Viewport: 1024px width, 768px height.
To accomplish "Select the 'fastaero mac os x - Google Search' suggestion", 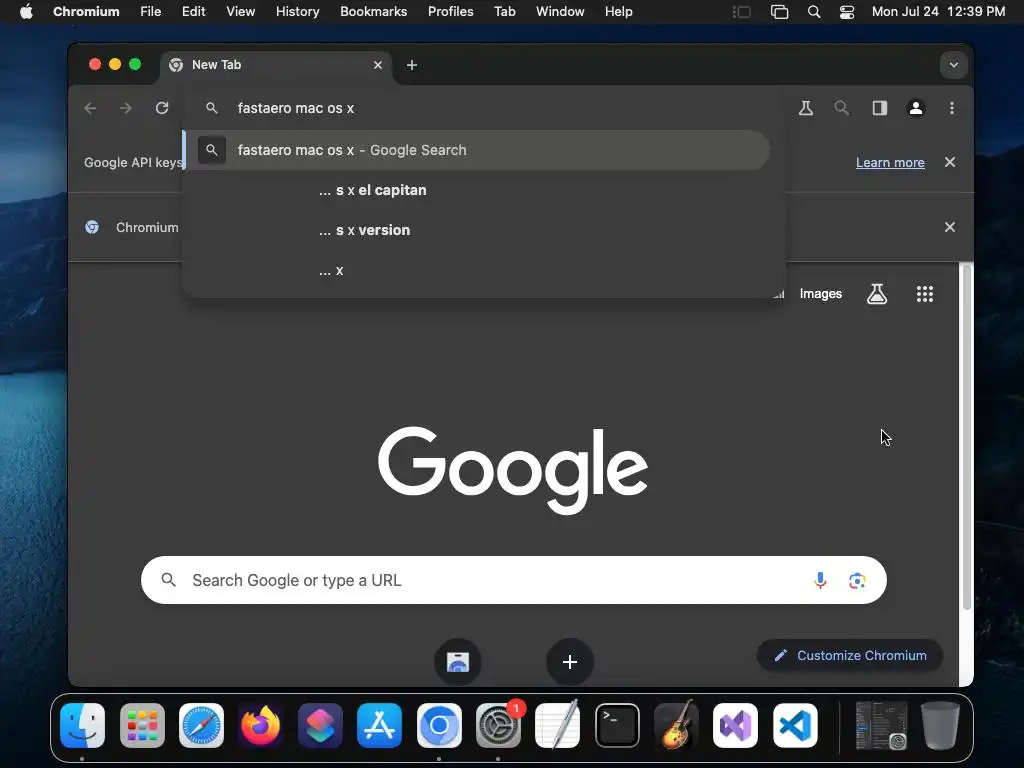I will click(x=477, y=150).
